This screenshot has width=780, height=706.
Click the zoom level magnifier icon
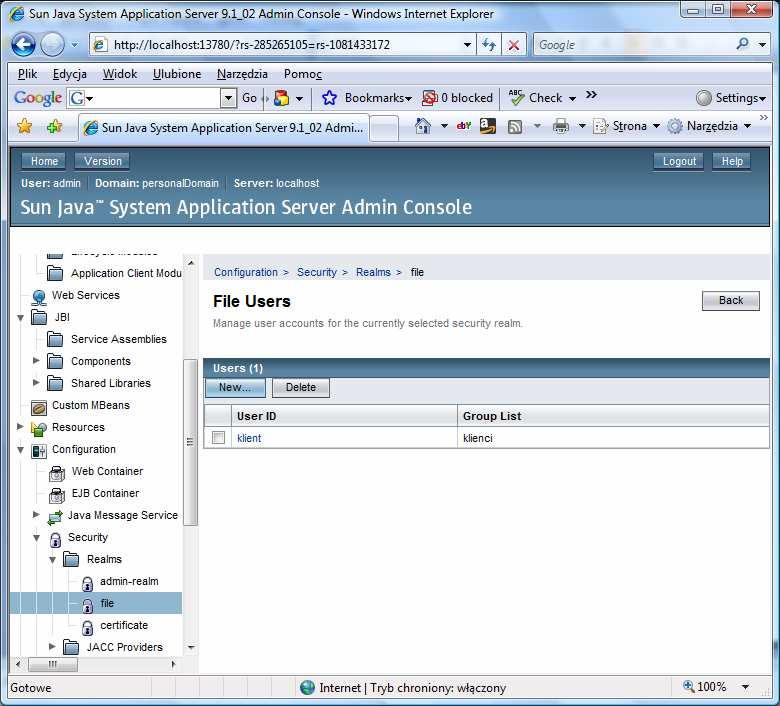(688, 686)
